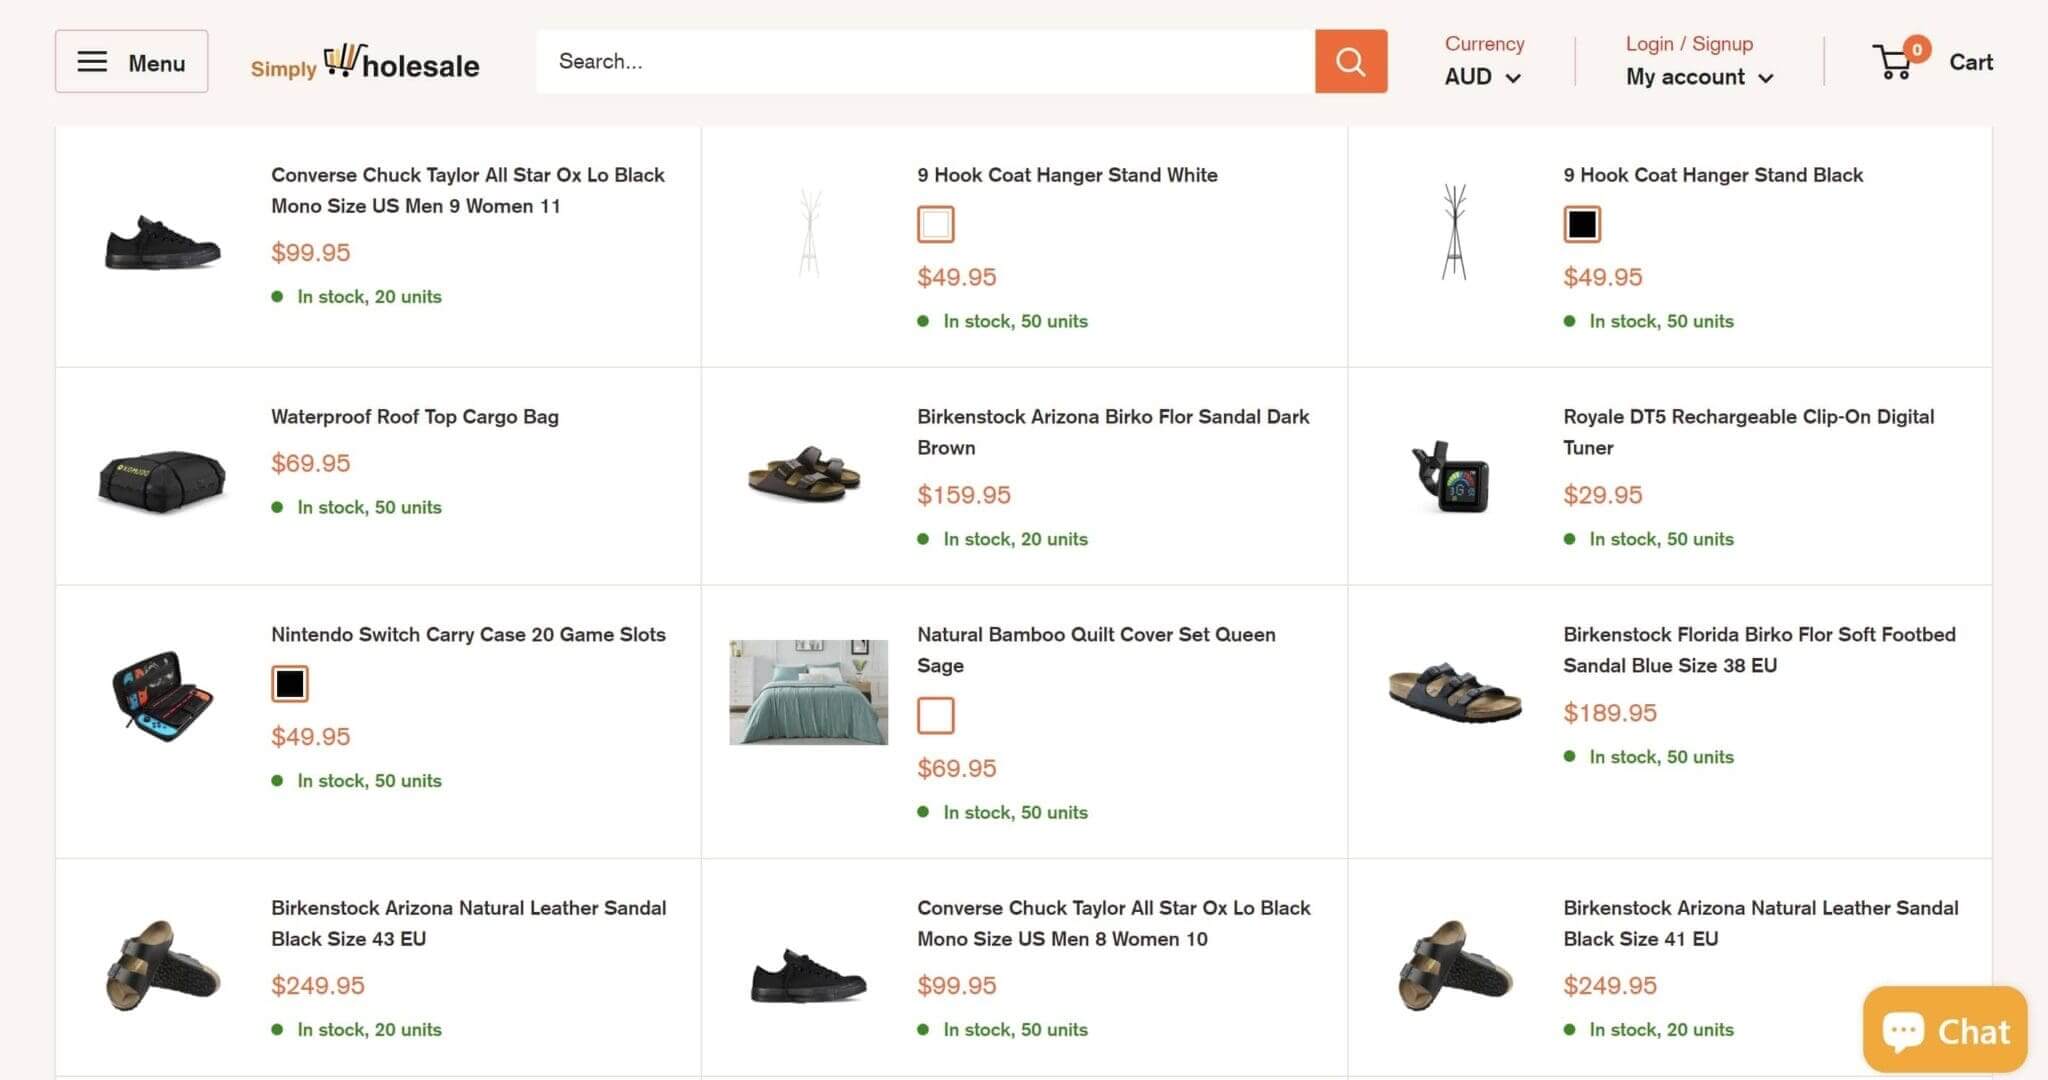2048x1080 pixels.
Task: Click the Simply Wholesale logo
Action: pos(365,62)
